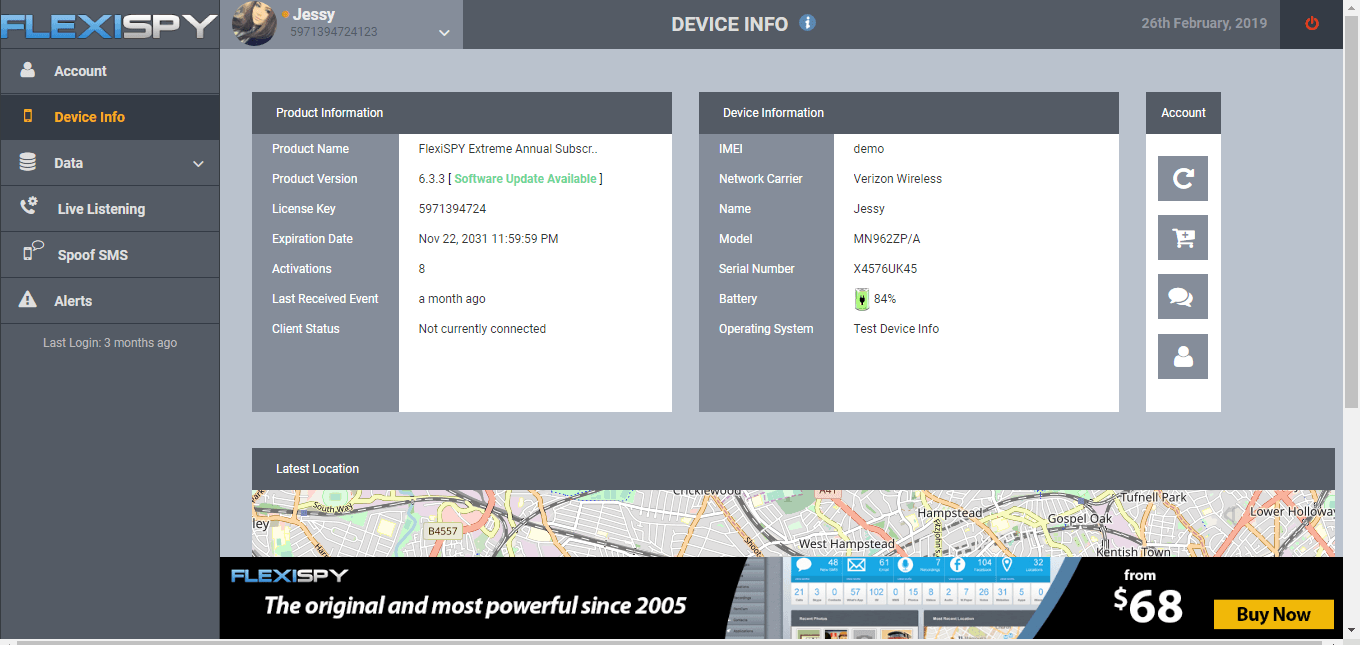The width and height of the screenshot is (1360, 645).
Task: Click the Account person icon in sidebar
Action: [28, 70]
